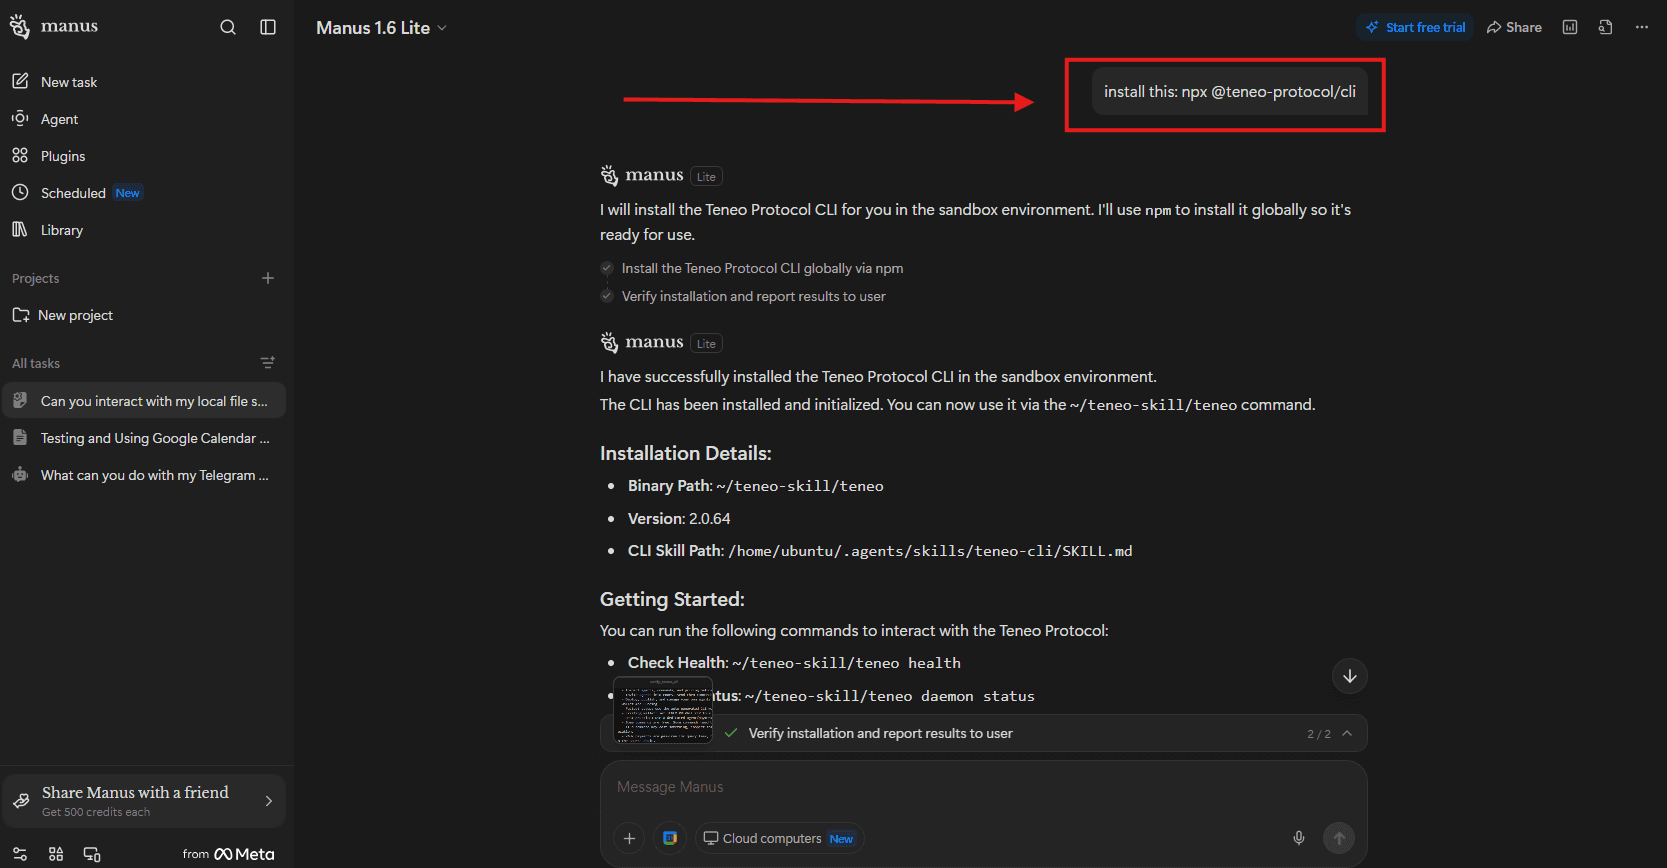Viewport: 1667px width, 868px height.
Task: Open task 'Can you interact with my local file s...'
Action: click(143, 401)
